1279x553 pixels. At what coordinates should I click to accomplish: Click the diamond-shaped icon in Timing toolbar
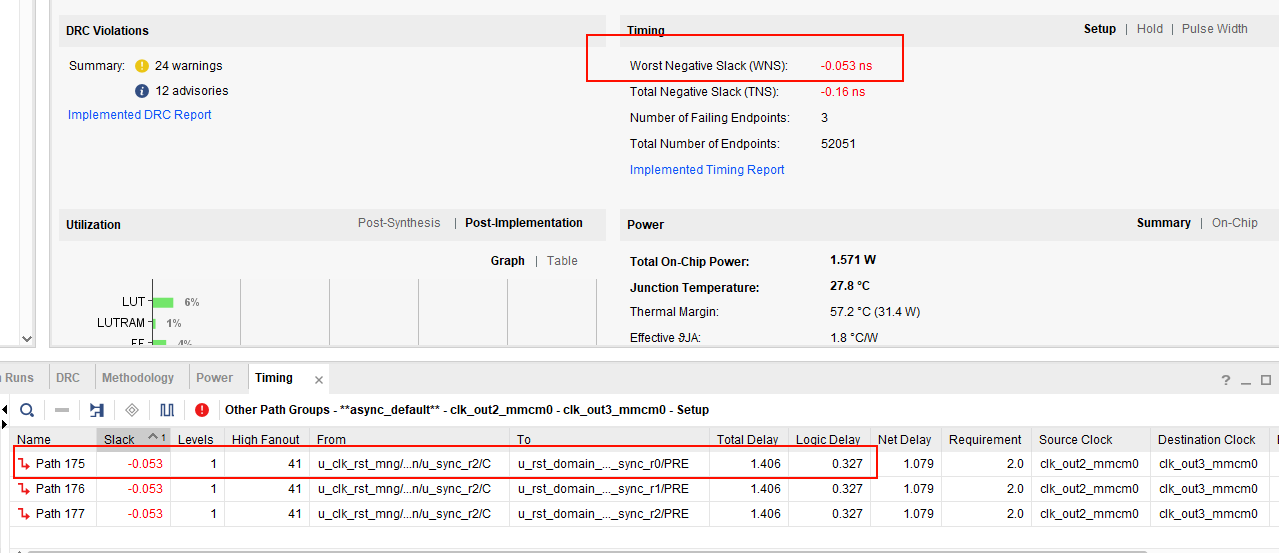pos(132,410)
